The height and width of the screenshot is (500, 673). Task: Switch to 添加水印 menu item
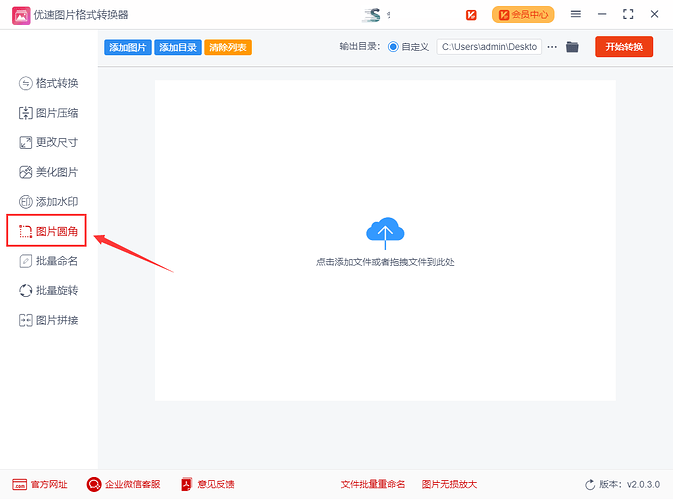click(x=48, y=202)
